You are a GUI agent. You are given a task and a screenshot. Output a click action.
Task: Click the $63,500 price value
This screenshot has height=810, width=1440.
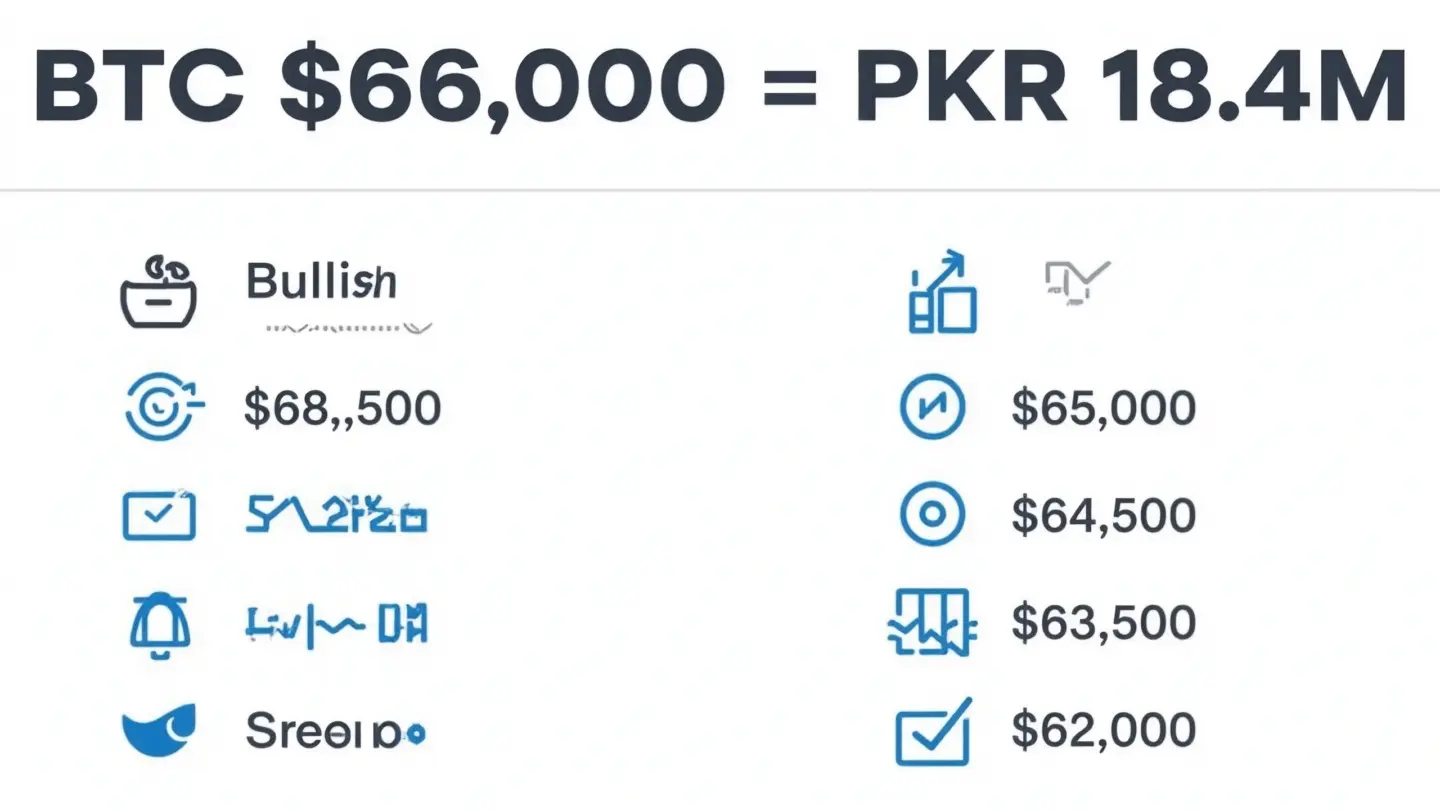point(1103,622)
